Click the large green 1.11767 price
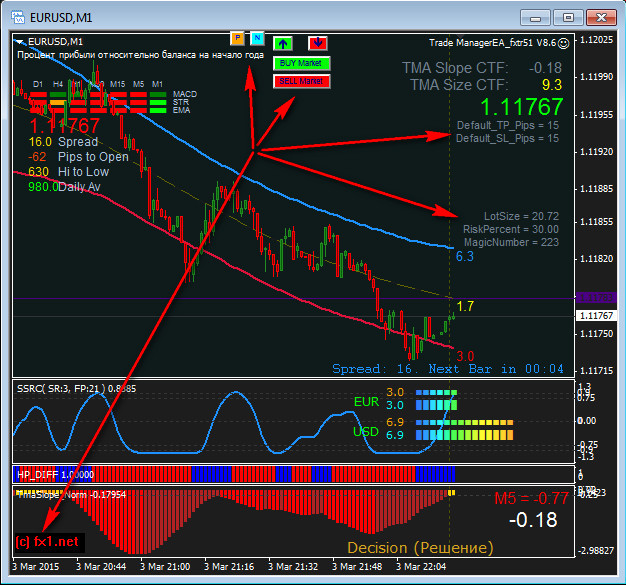The image size is (626, 585). tap(521, 107)
